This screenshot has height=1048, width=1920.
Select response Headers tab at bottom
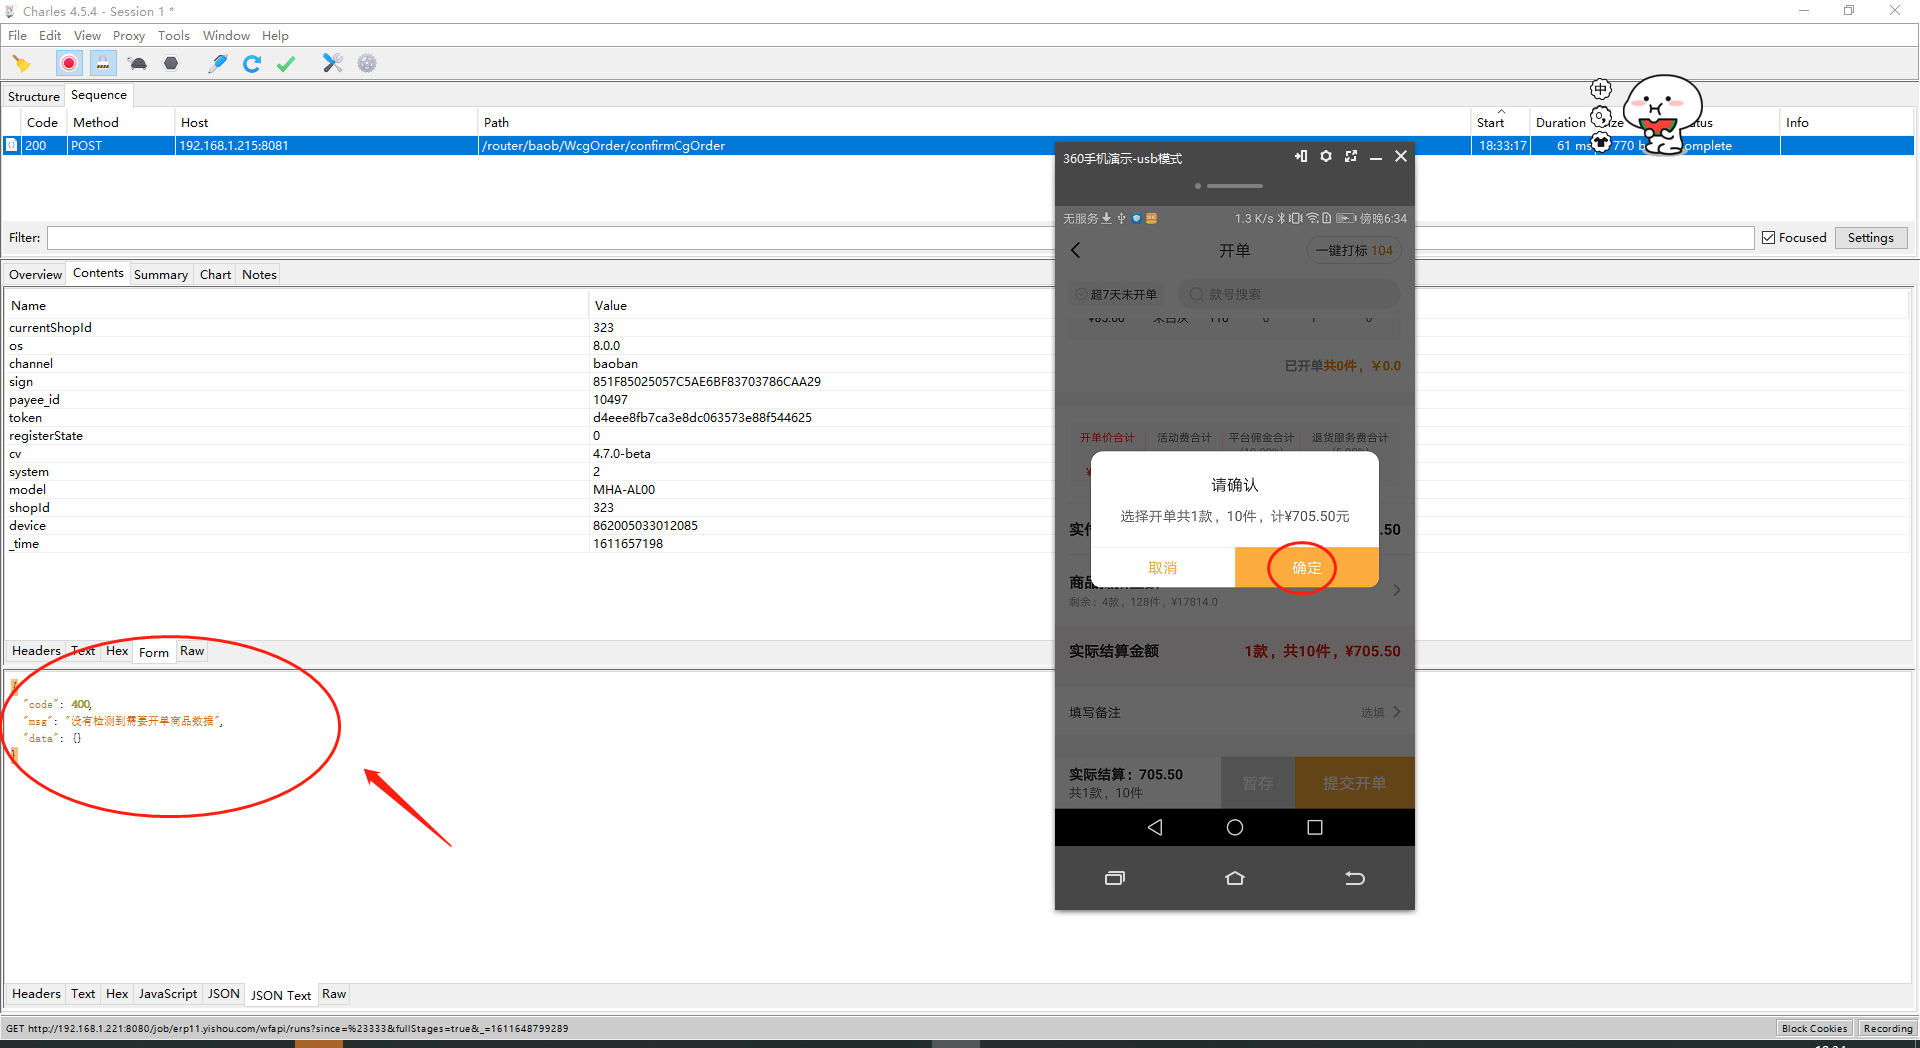(36, 994)
